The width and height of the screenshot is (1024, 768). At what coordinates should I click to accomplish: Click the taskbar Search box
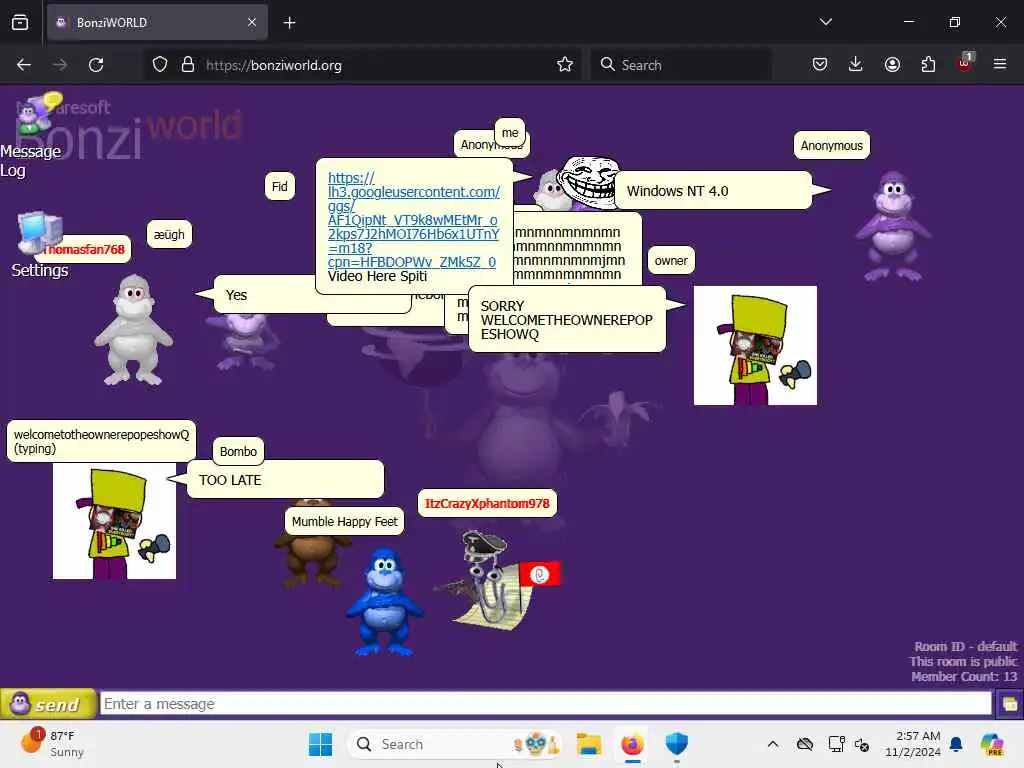tap(456, 744)
